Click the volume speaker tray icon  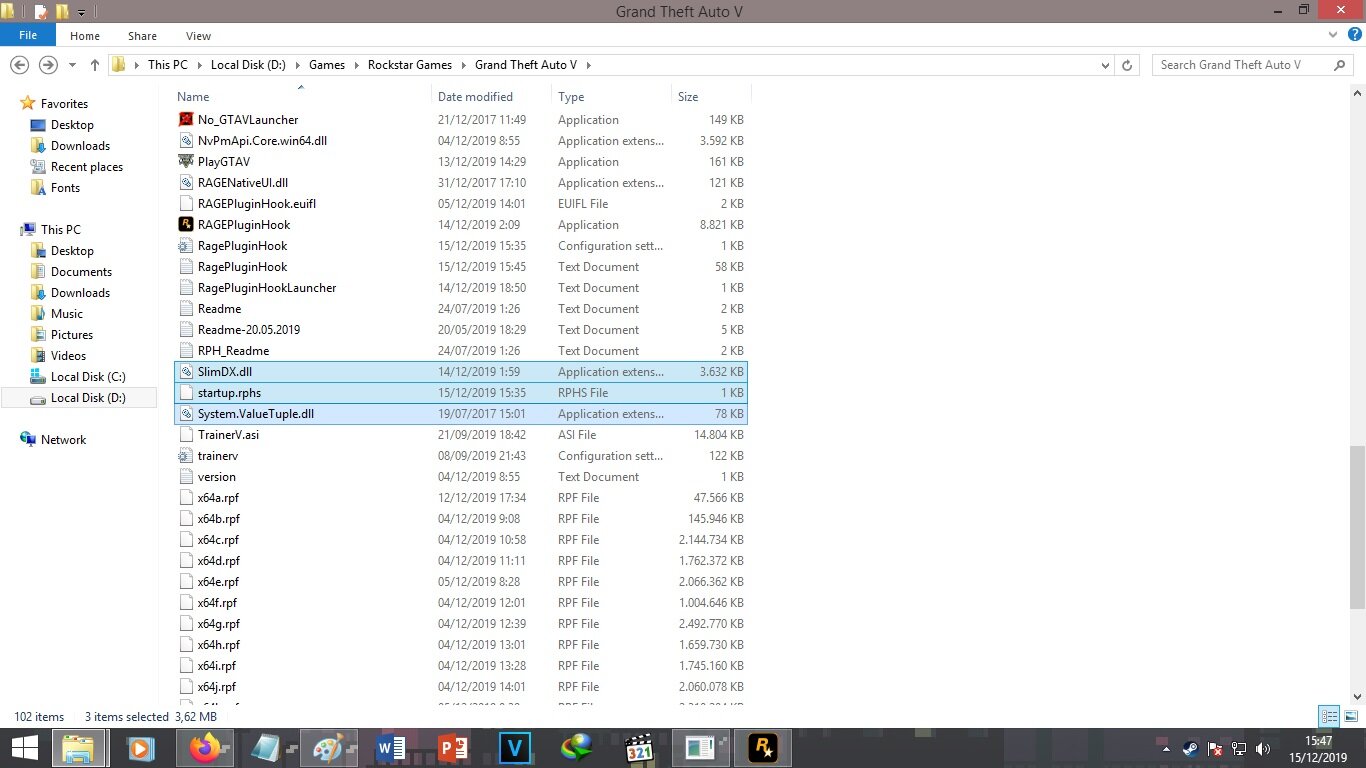[x=1263, y=748]
